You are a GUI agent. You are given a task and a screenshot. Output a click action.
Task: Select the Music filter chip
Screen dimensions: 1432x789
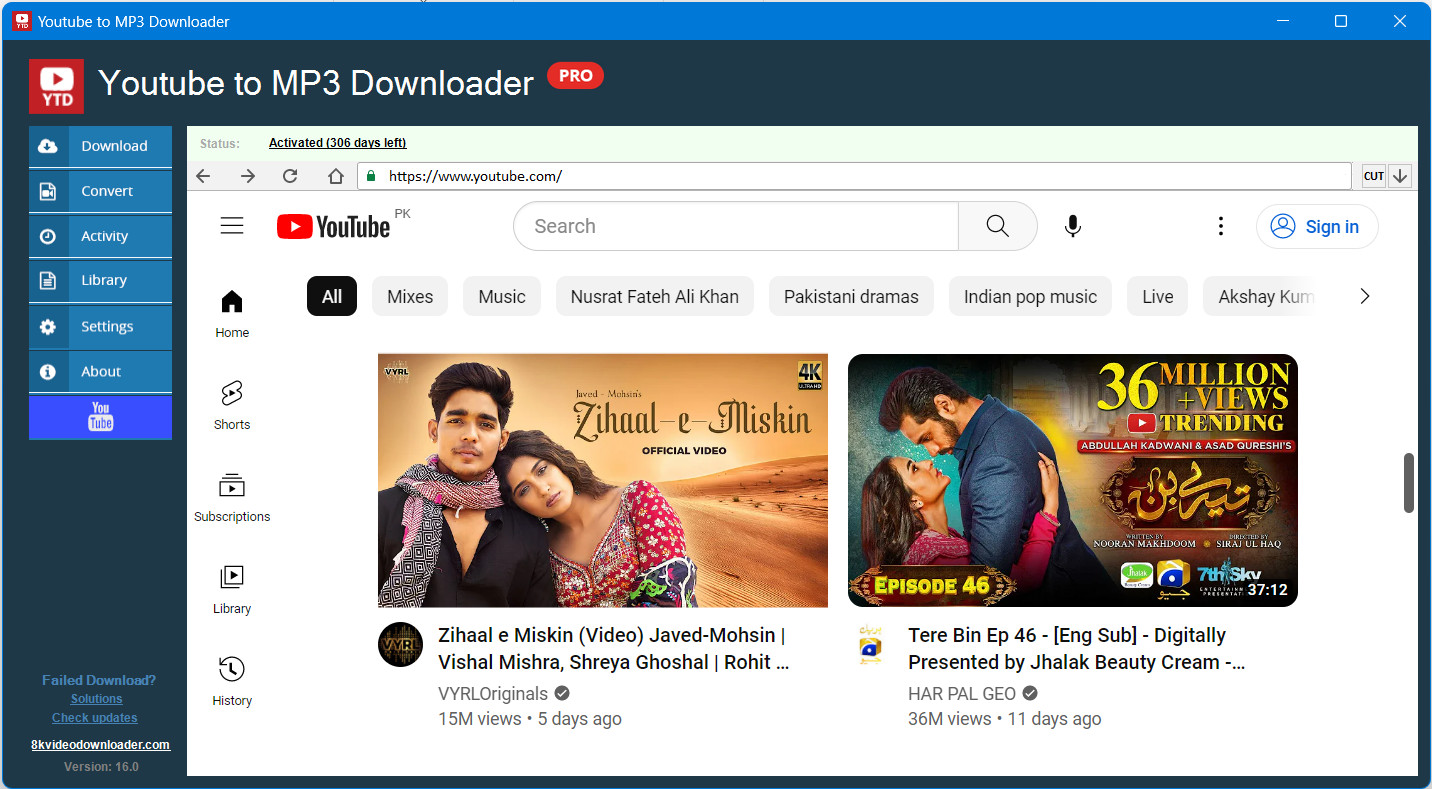pos(502,296)
